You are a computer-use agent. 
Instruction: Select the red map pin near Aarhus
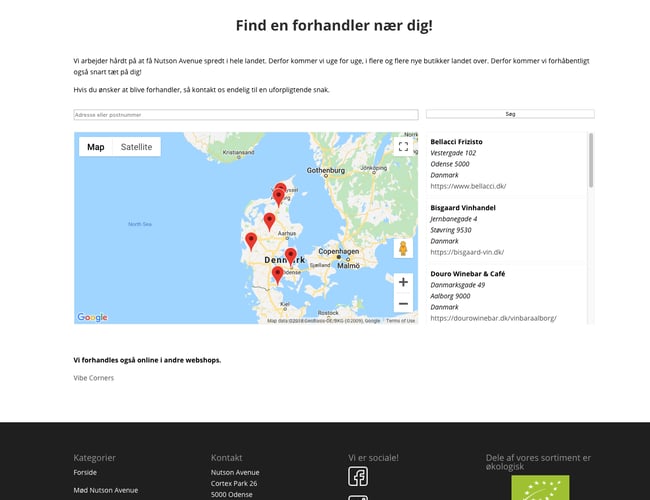269,222
